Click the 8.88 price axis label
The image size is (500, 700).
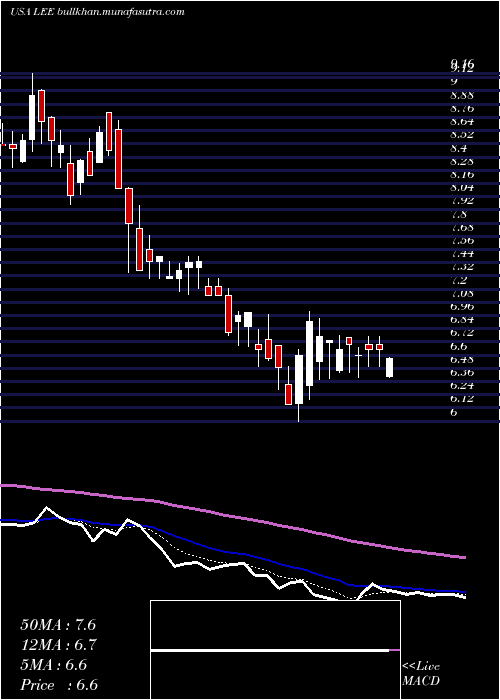click(x=462, y=95)
